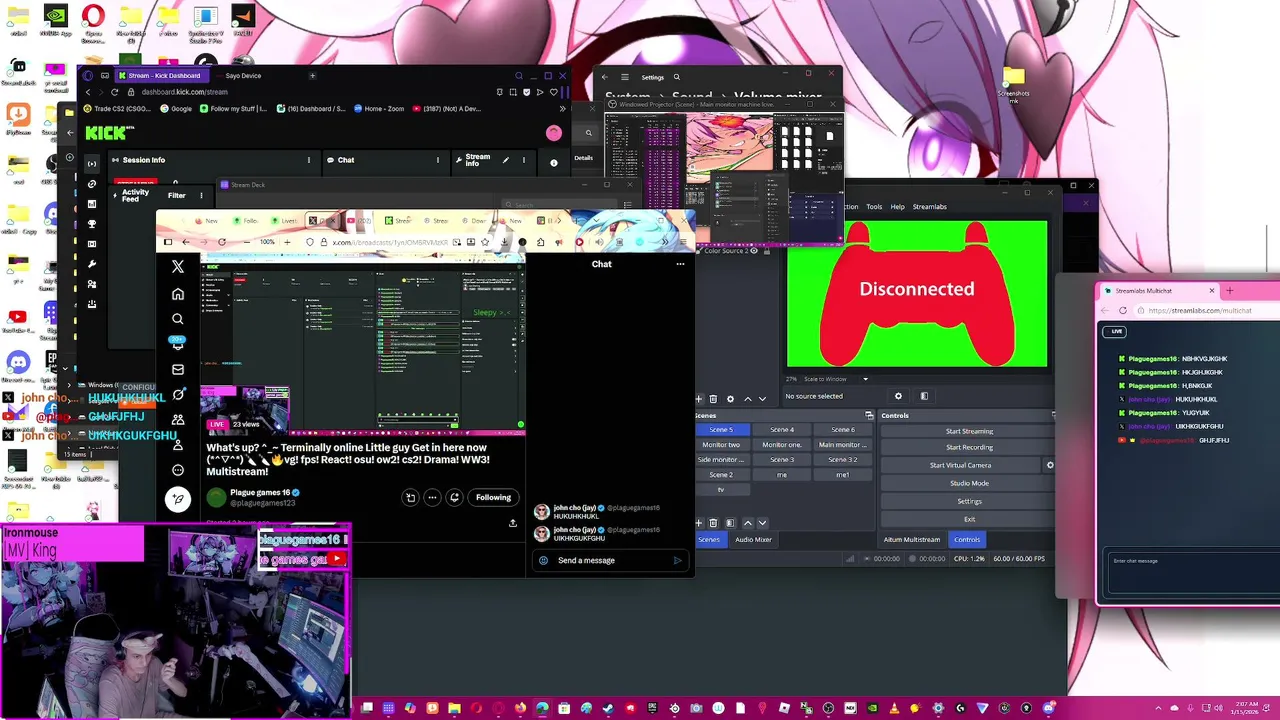Open the hamburger menu in Settings window

625,77
